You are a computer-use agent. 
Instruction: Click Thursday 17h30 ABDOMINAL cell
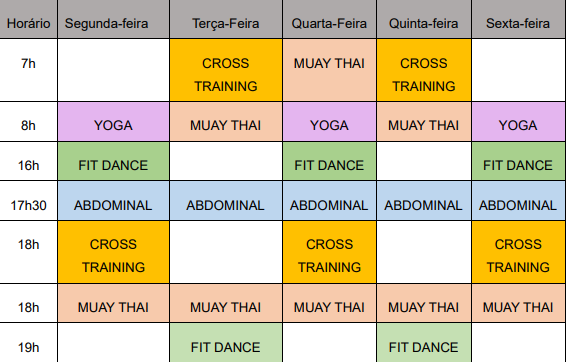[424, 201]
